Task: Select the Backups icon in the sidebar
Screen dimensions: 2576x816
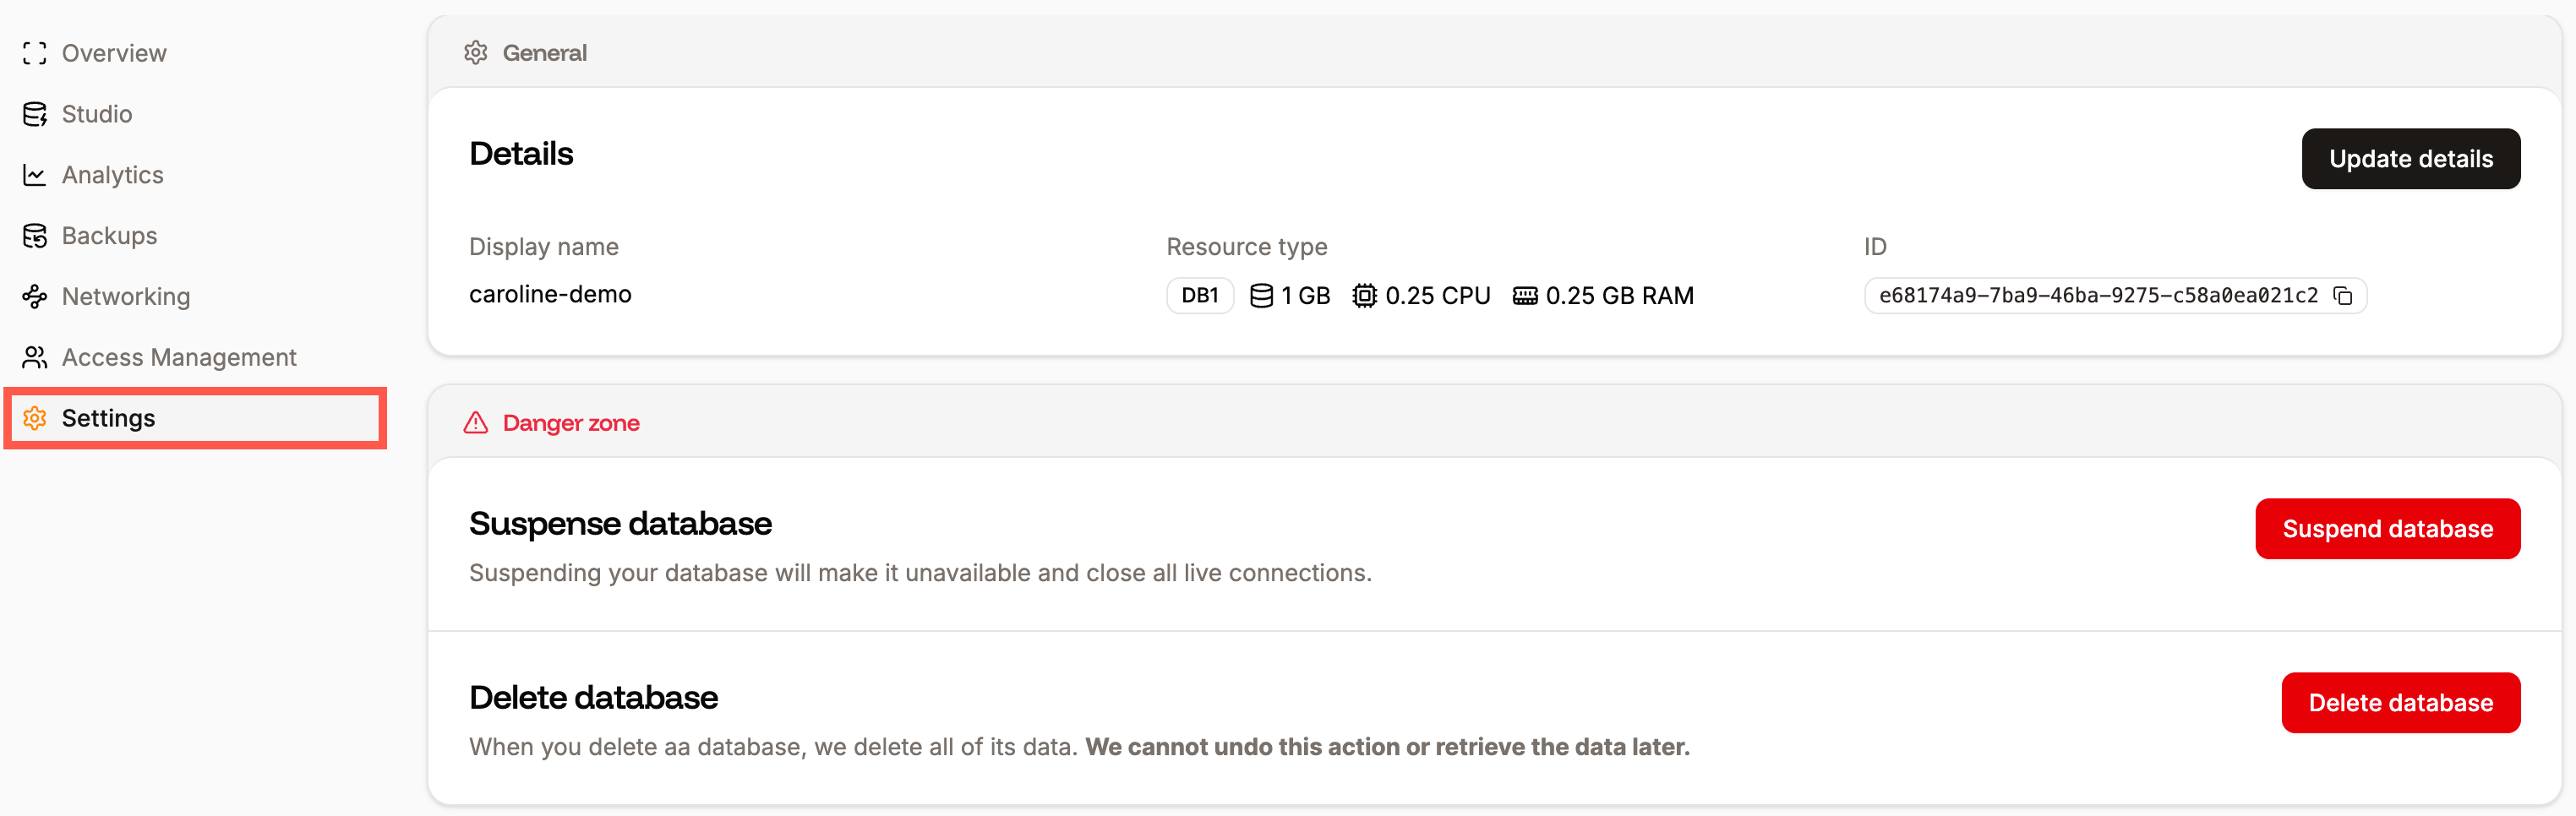Action: click(34, 235)
